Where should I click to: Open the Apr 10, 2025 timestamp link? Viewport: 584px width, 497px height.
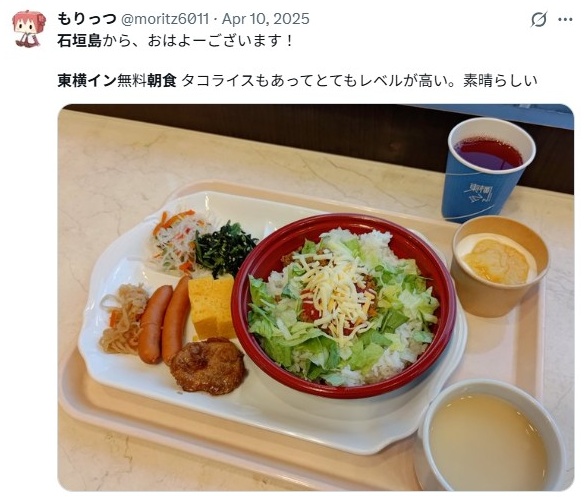(266, 19)
